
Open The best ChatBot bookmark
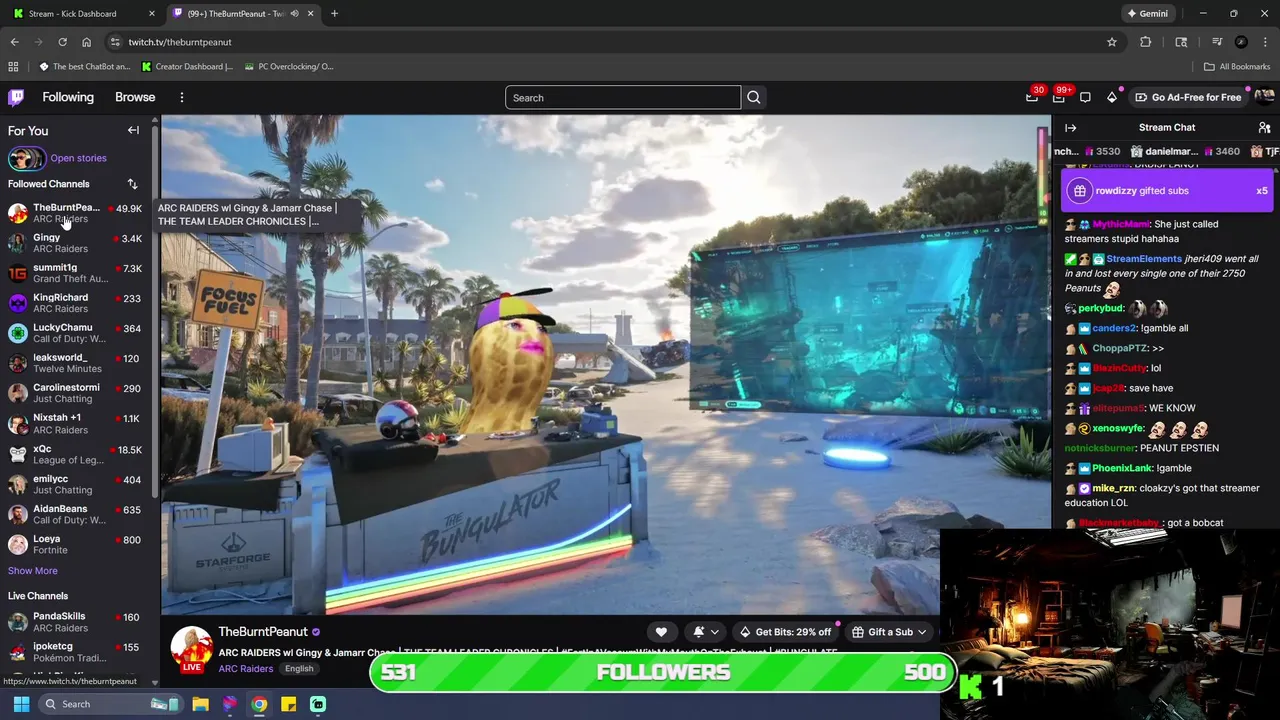pos(85,67)
